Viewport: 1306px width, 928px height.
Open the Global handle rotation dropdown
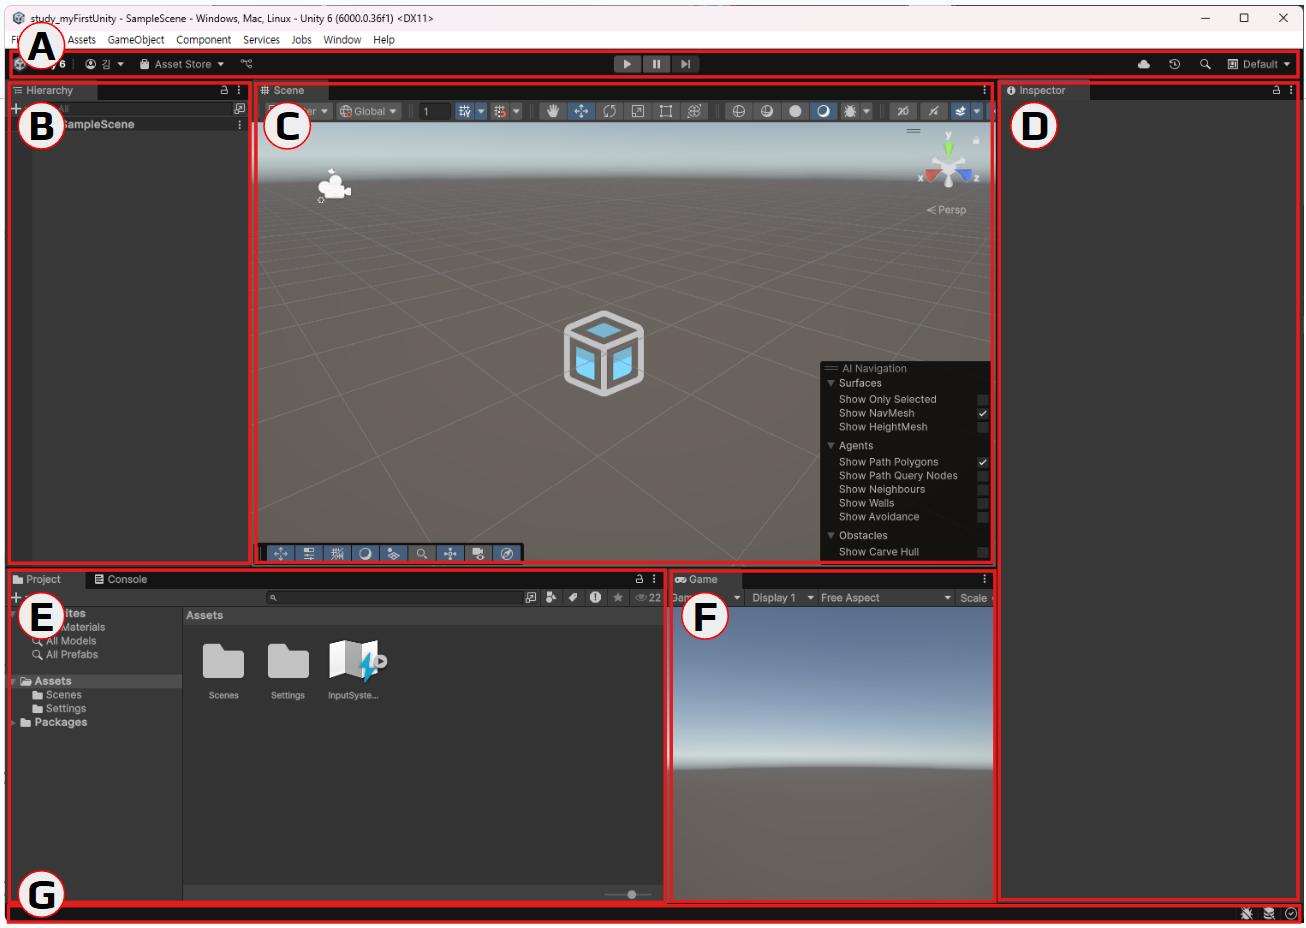click(x=368, y=111)
